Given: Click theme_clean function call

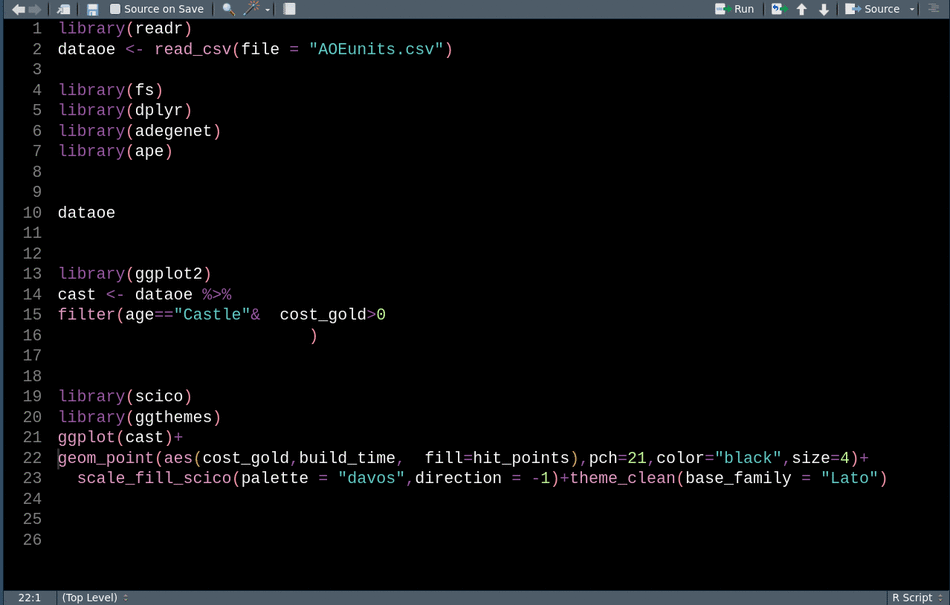Looking at the screenshot, I should click(622, 478).
